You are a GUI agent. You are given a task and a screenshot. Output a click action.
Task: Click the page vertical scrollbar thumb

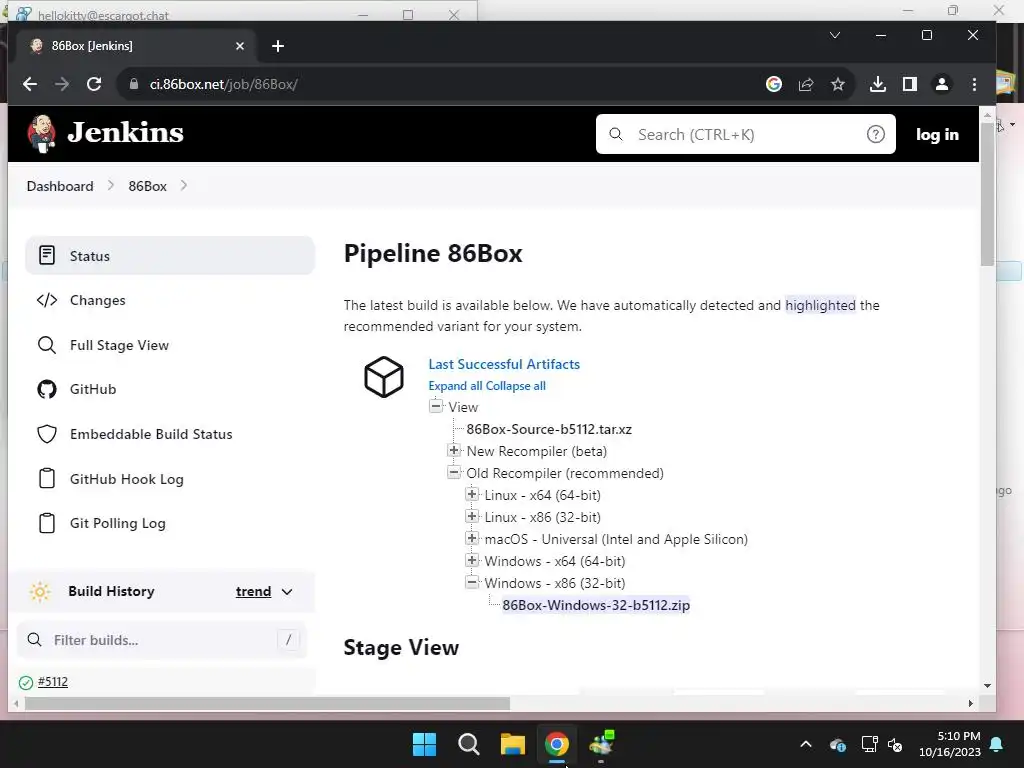click(987, 195)
